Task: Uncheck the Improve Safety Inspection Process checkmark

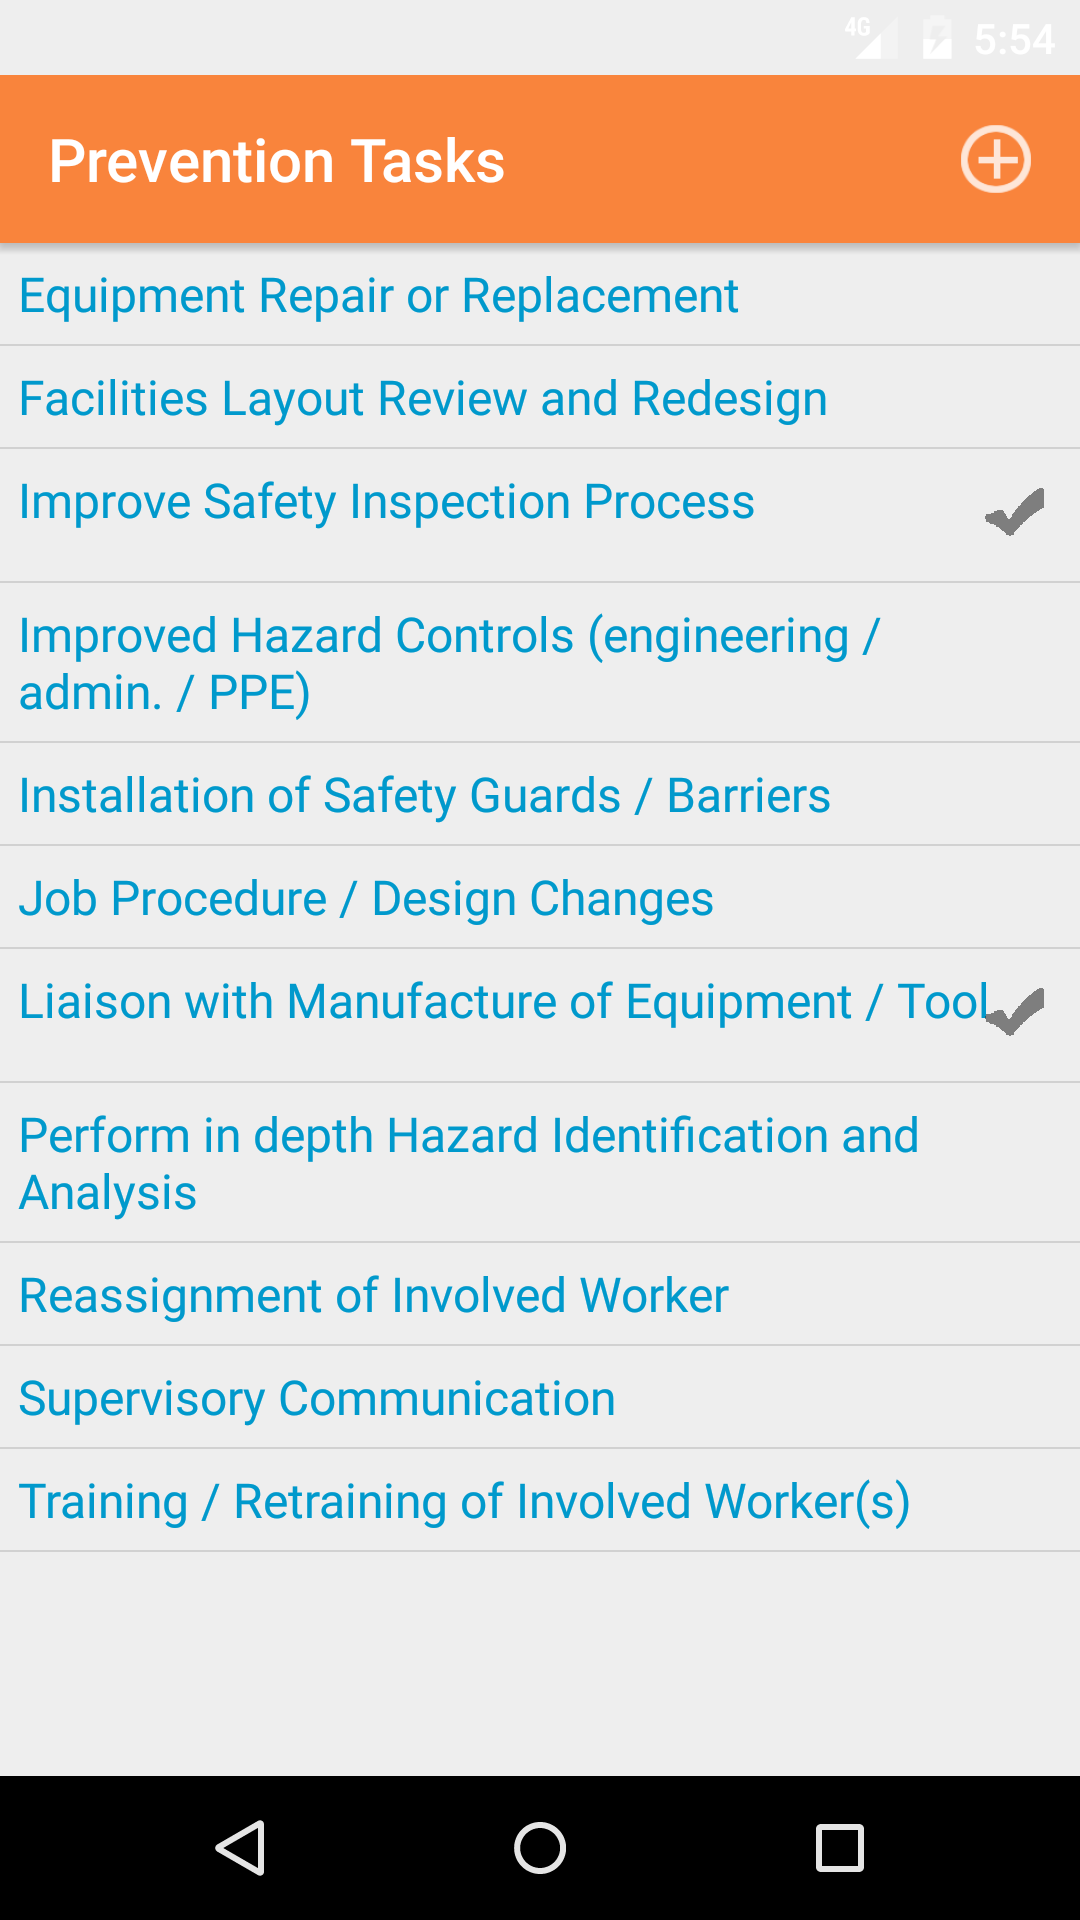Action: [1014, 512]
